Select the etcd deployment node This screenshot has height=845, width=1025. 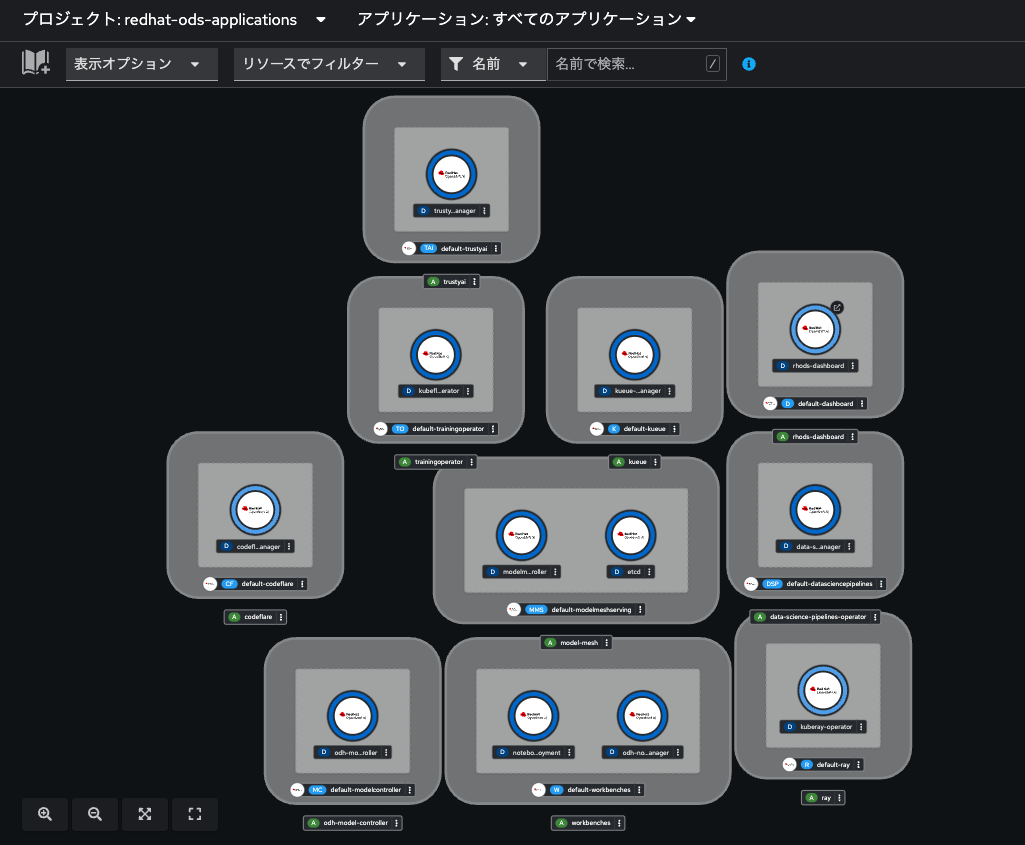coord(630,535)
